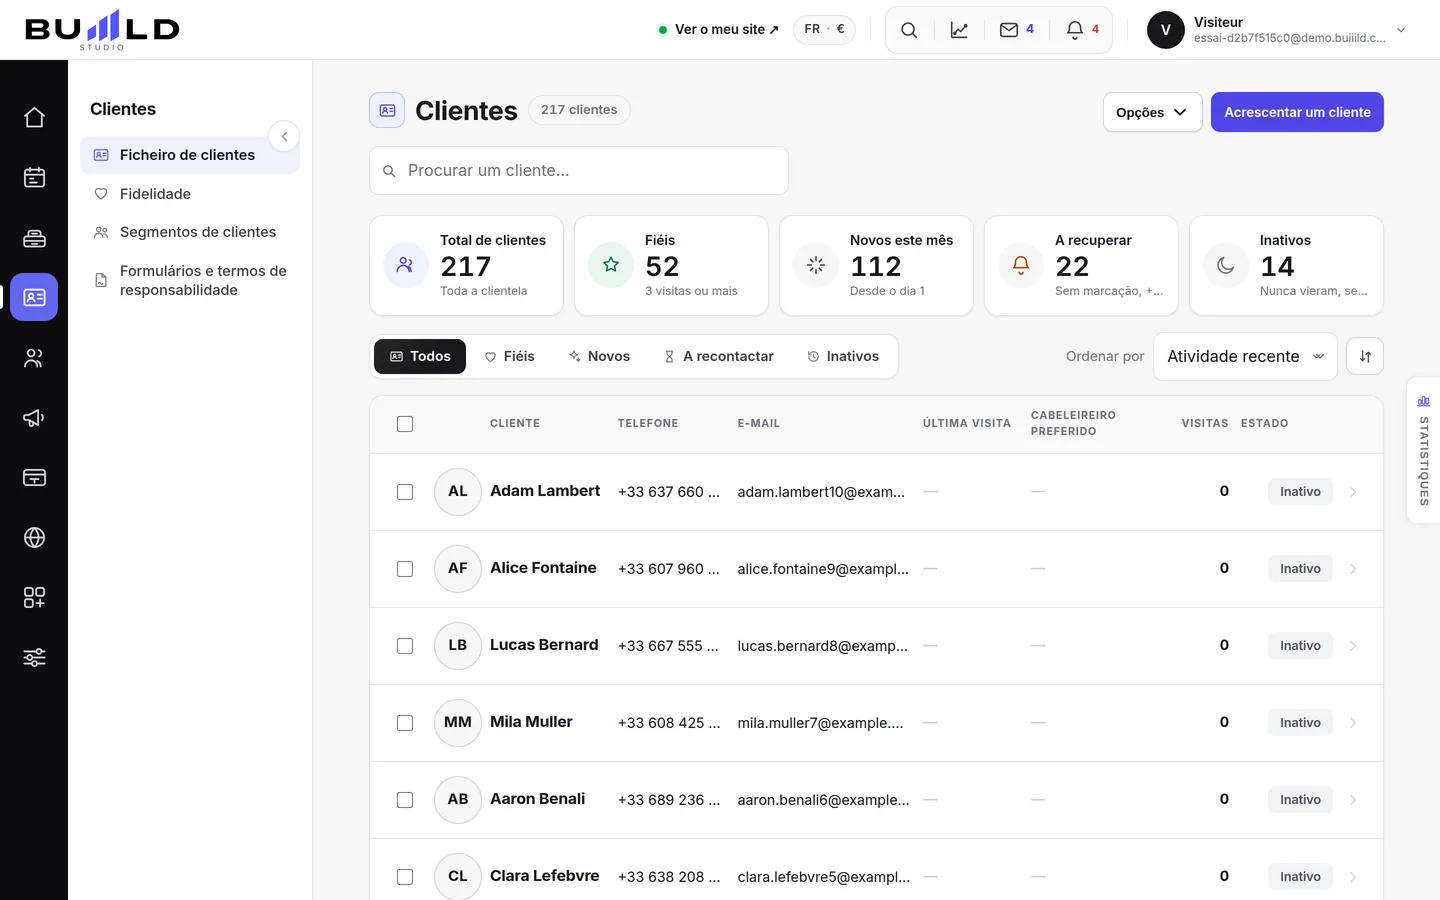Screen dimensions: 1440x900
Task: Toggle sort direction arrows button
Action: [x=1365, y=356]
